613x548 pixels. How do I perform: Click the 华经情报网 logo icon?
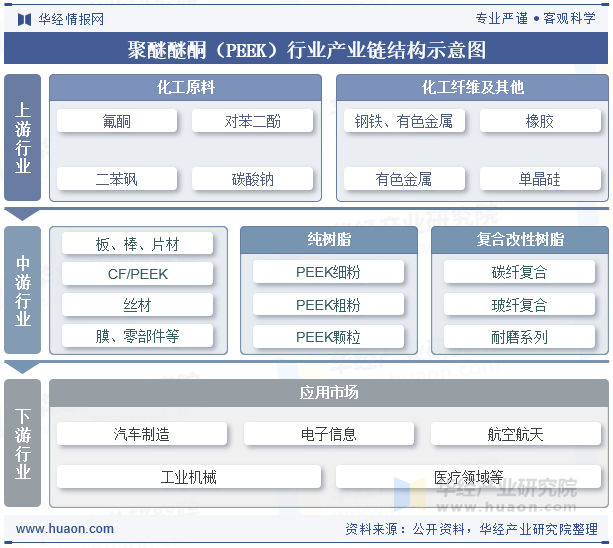[x=24, y=19]
